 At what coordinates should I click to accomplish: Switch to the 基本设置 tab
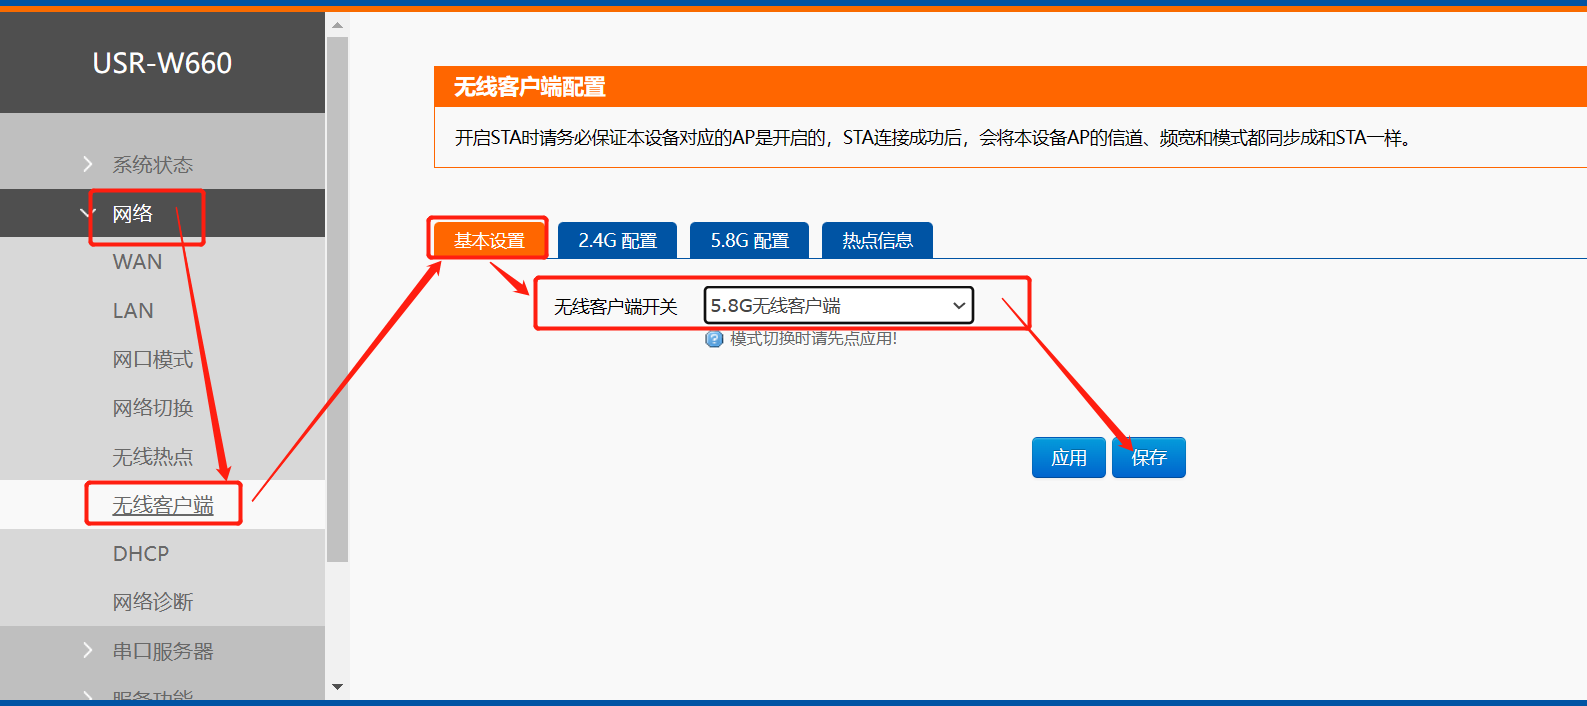tap(489, 241)
